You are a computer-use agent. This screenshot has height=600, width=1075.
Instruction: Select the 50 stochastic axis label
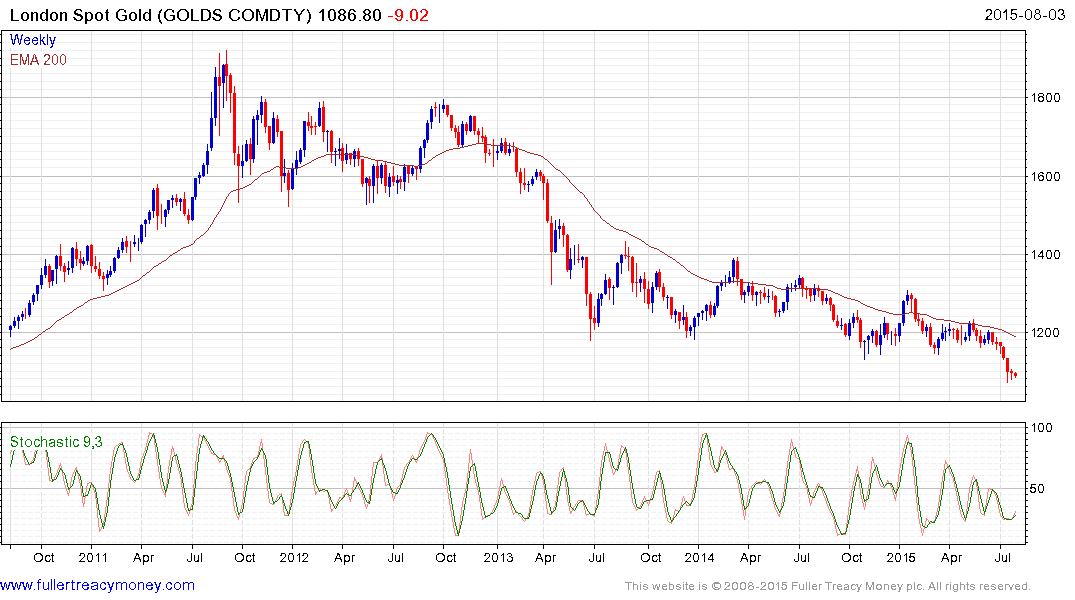1038,488
